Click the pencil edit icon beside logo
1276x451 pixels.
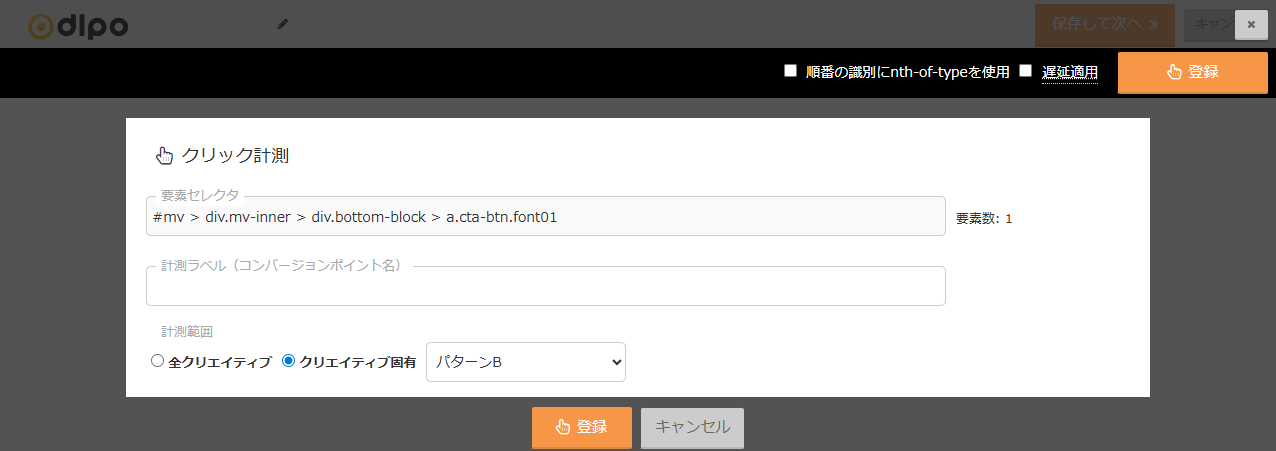click(282, 23)
